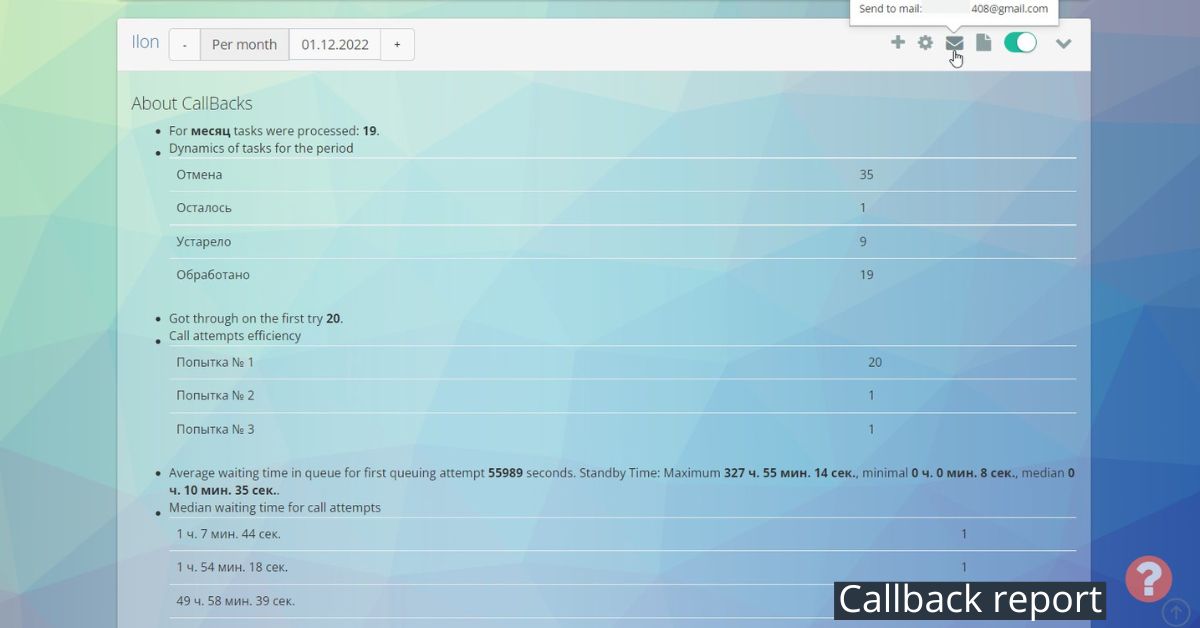
Task: Step to the previous period with the minus button
Action: pyautogui.click(x=184, y=44)
